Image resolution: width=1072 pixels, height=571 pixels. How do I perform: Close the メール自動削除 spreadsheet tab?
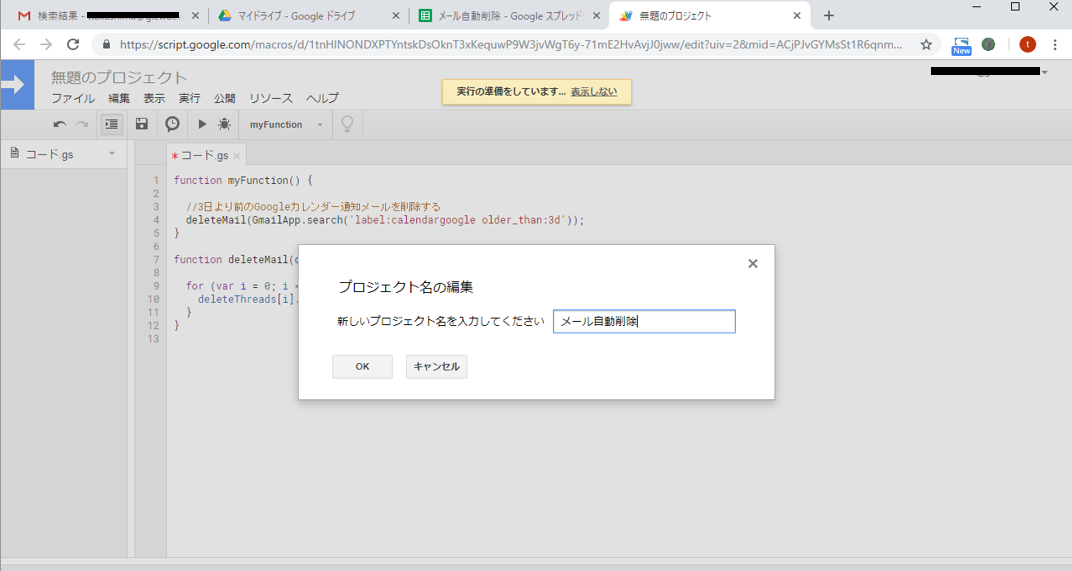pos(596,16)
